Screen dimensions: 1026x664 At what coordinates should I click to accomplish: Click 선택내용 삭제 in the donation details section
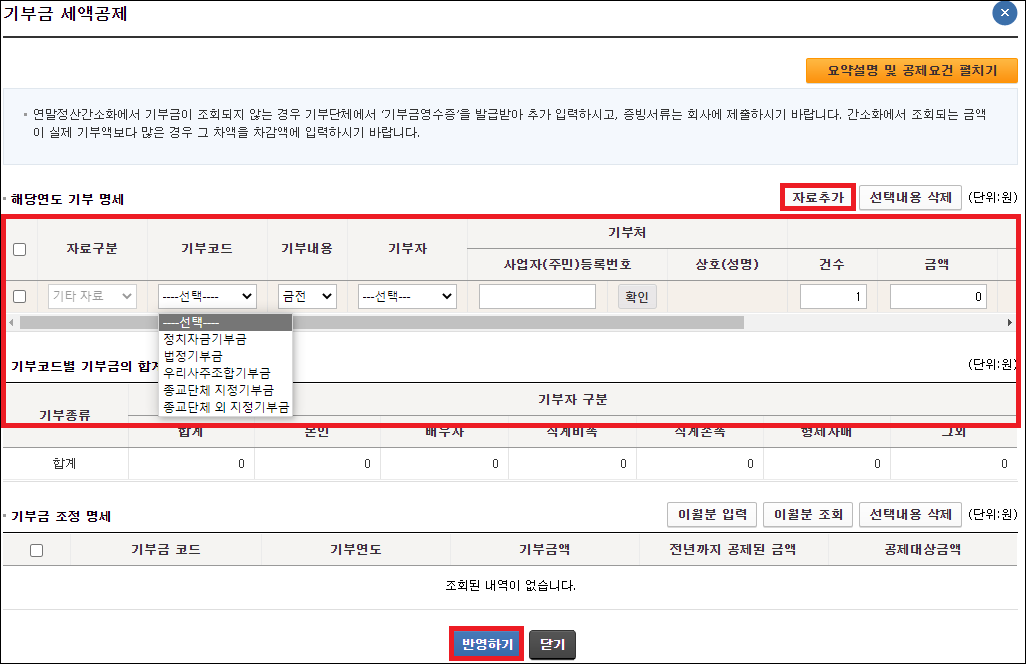[x=909, y=197]
